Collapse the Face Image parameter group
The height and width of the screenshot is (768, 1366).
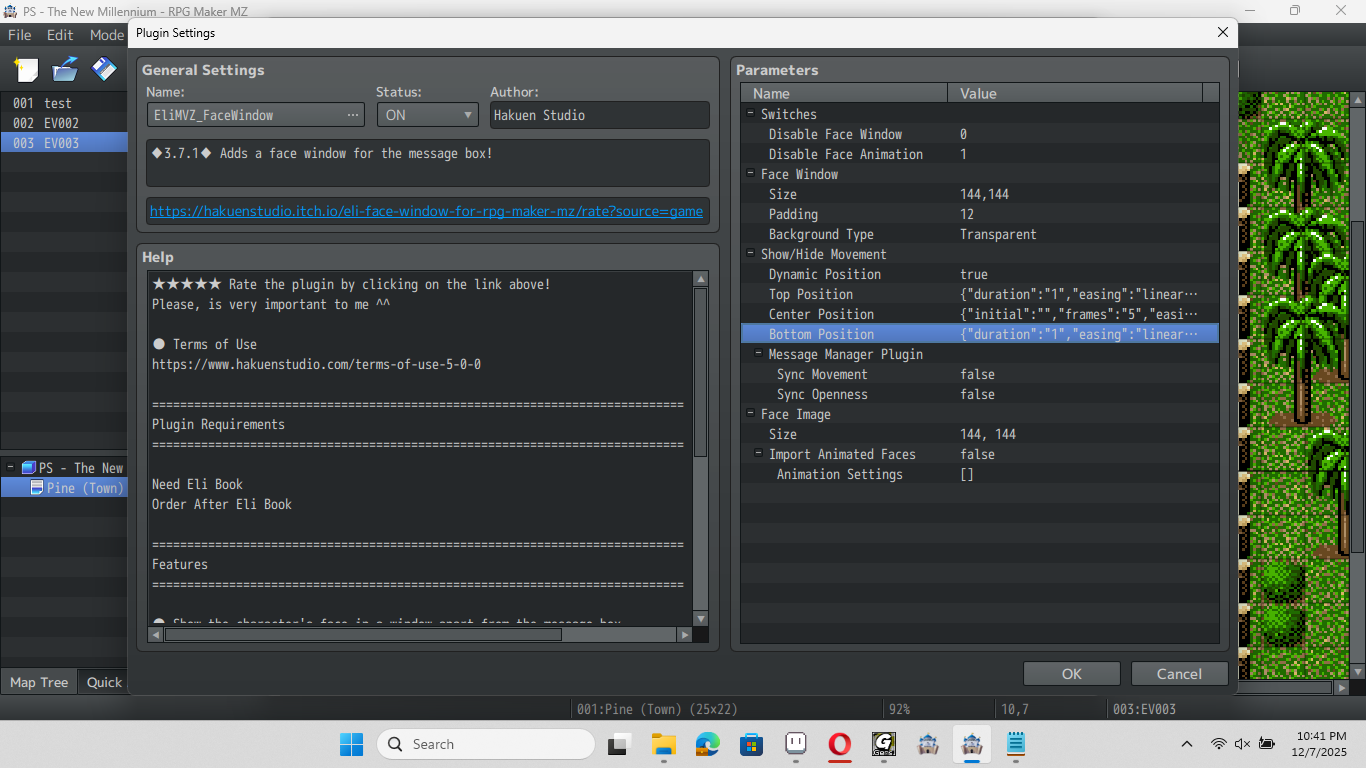coord(750,413)
